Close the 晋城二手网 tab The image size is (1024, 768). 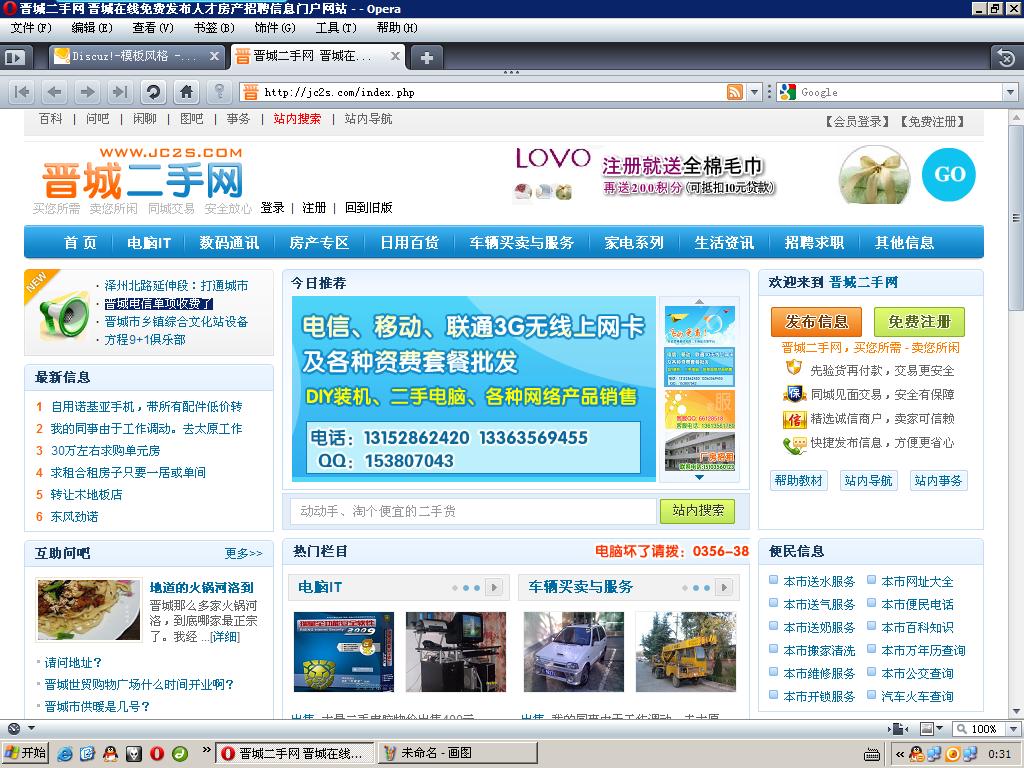click(x=395, y=56)
